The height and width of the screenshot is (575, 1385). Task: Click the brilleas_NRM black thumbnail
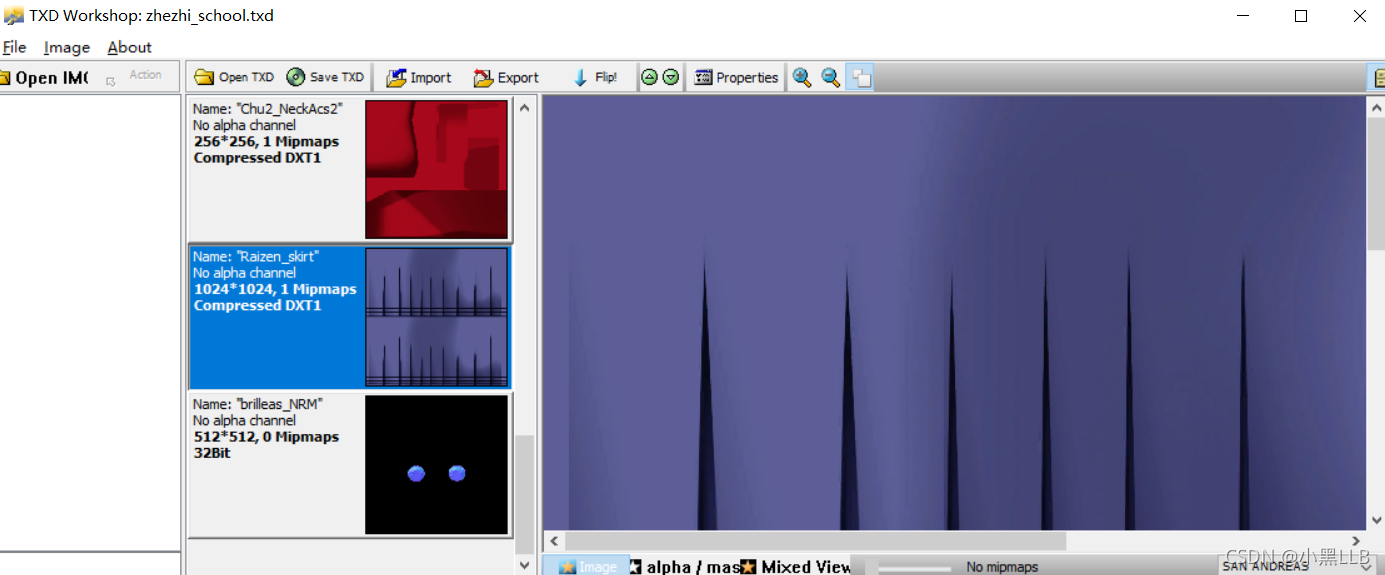[x=437, y=465]
